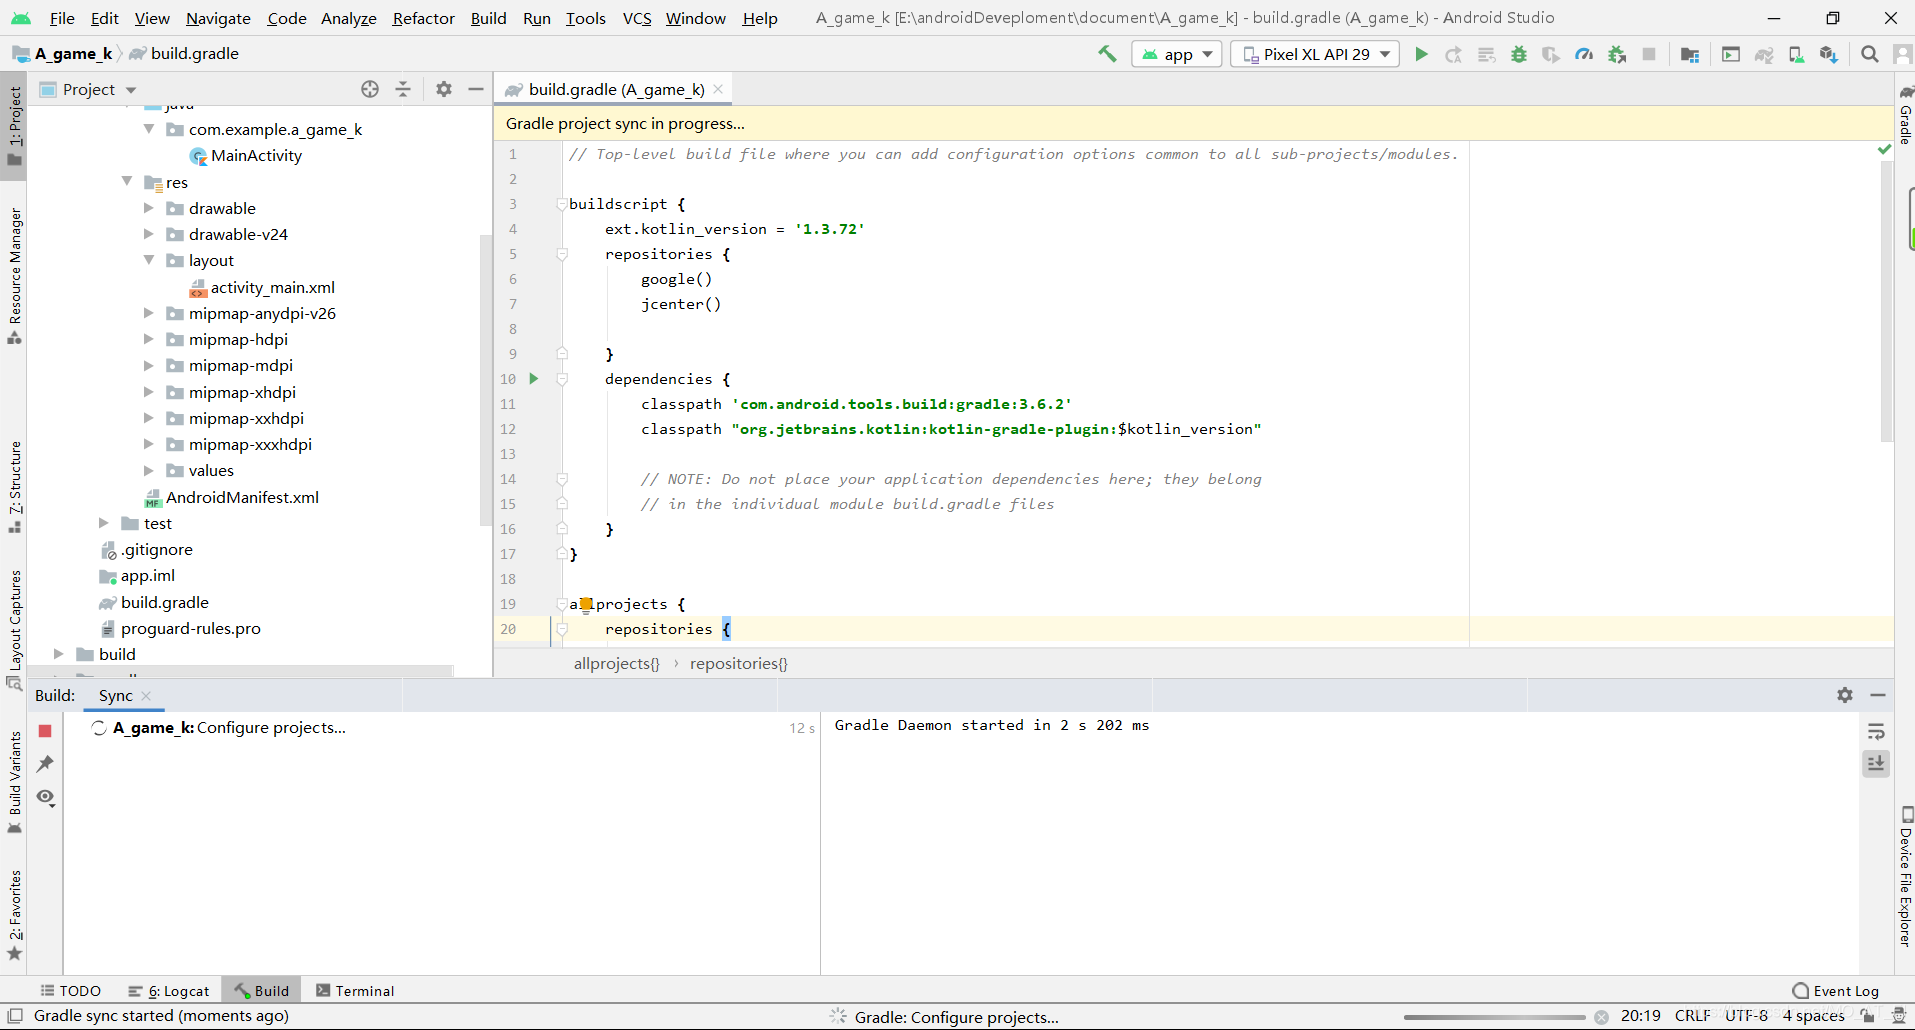The width and height of the screenshot is (1915, 1030).
Task: Hide the Build panel with minus icon
Action: pyautogui.click(x=1878, y=695)
